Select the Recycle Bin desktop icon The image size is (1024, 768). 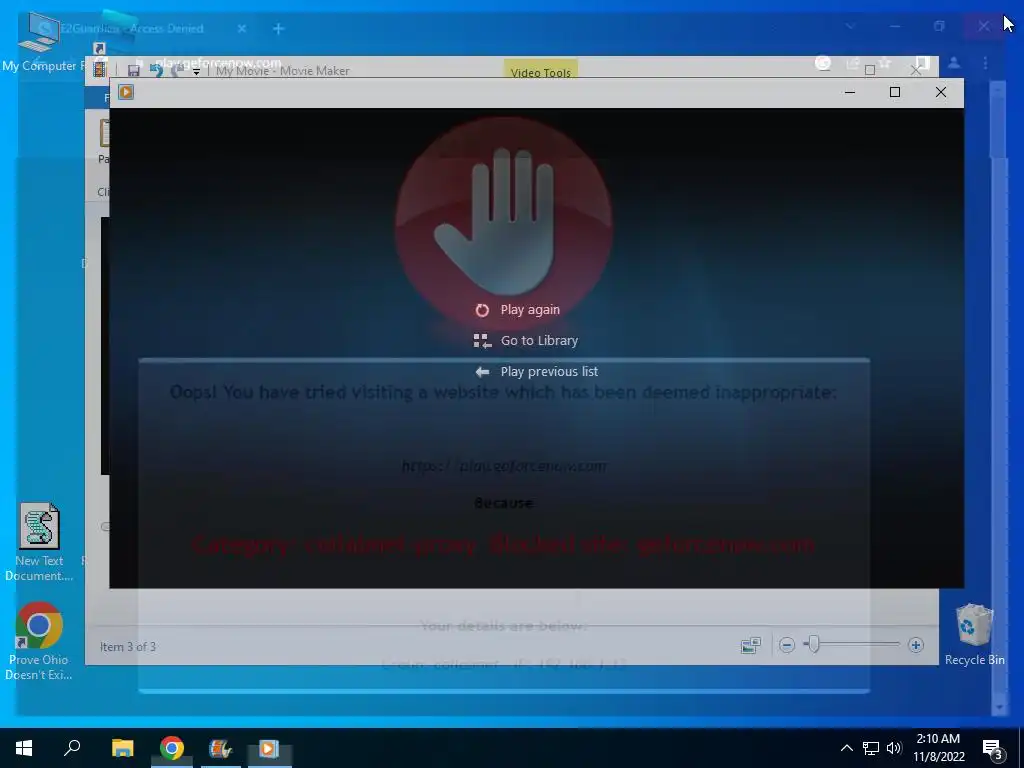tap(974, 635)
